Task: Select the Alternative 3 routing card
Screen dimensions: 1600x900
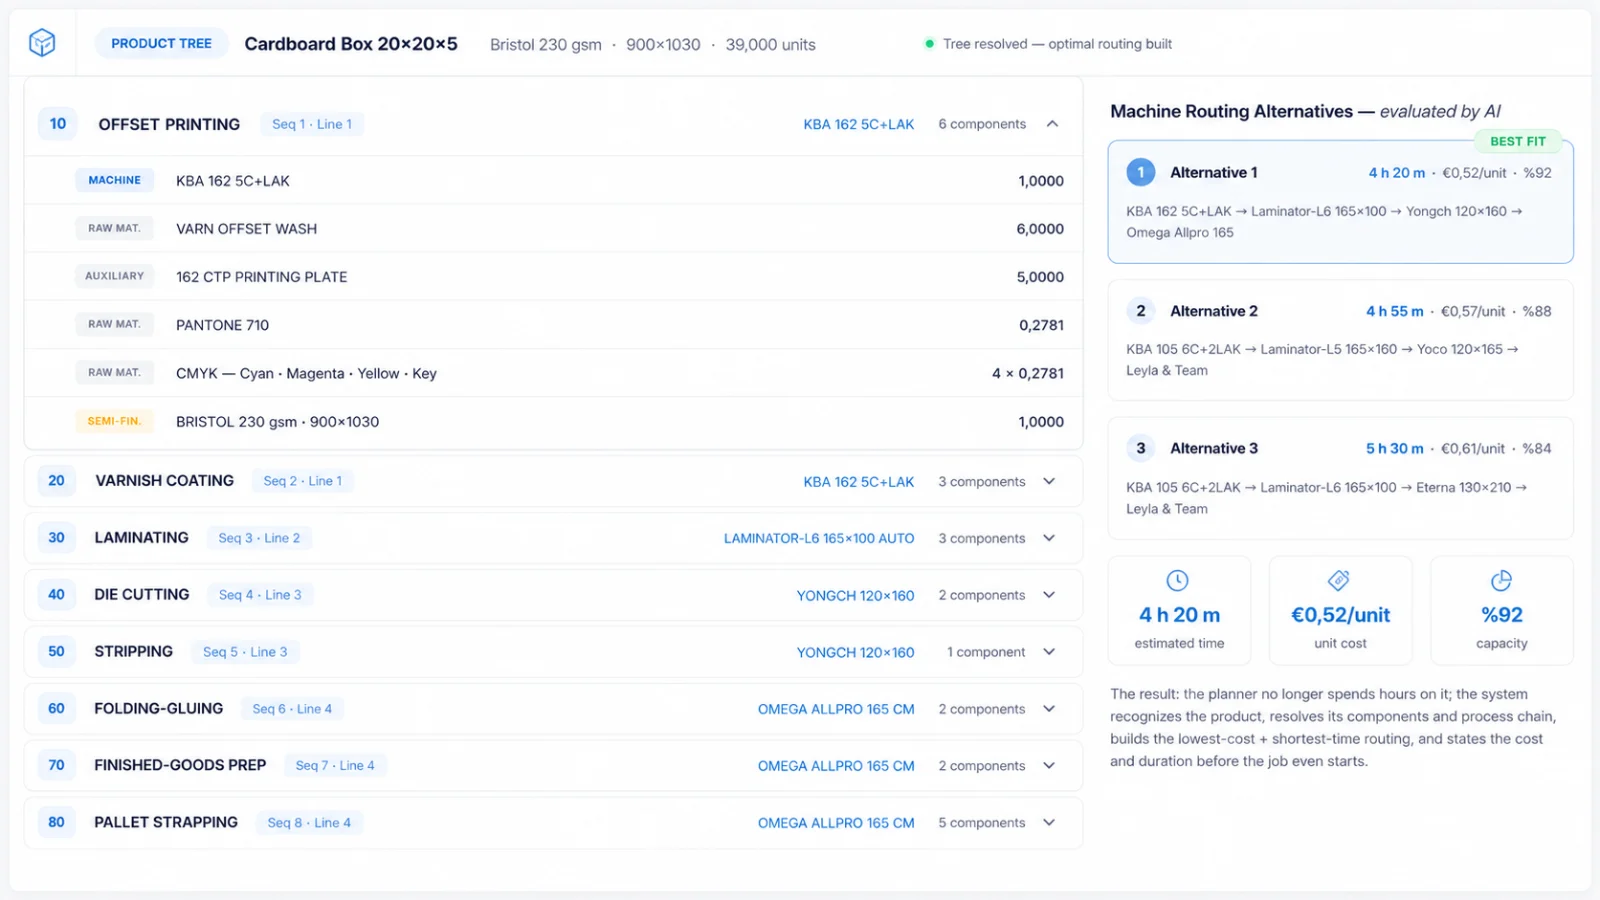Action: (1340, 478)
